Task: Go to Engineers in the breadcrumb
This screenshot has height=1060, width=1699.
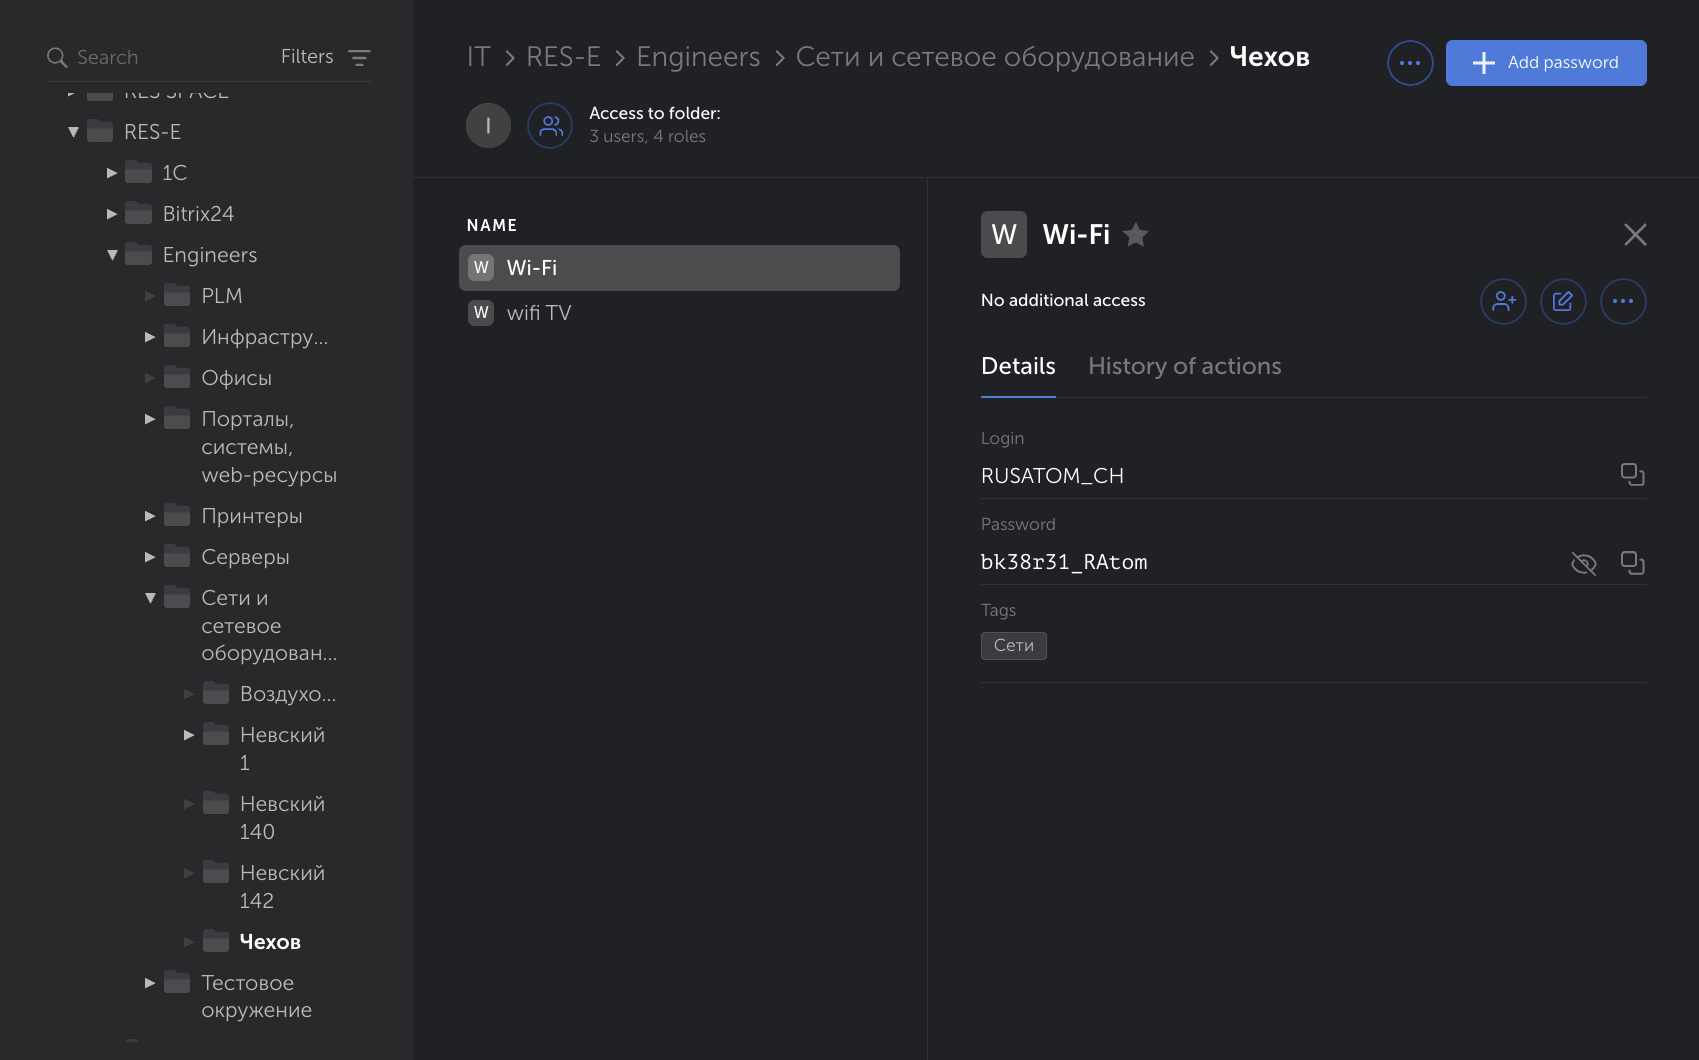Action: click(698, 57)
